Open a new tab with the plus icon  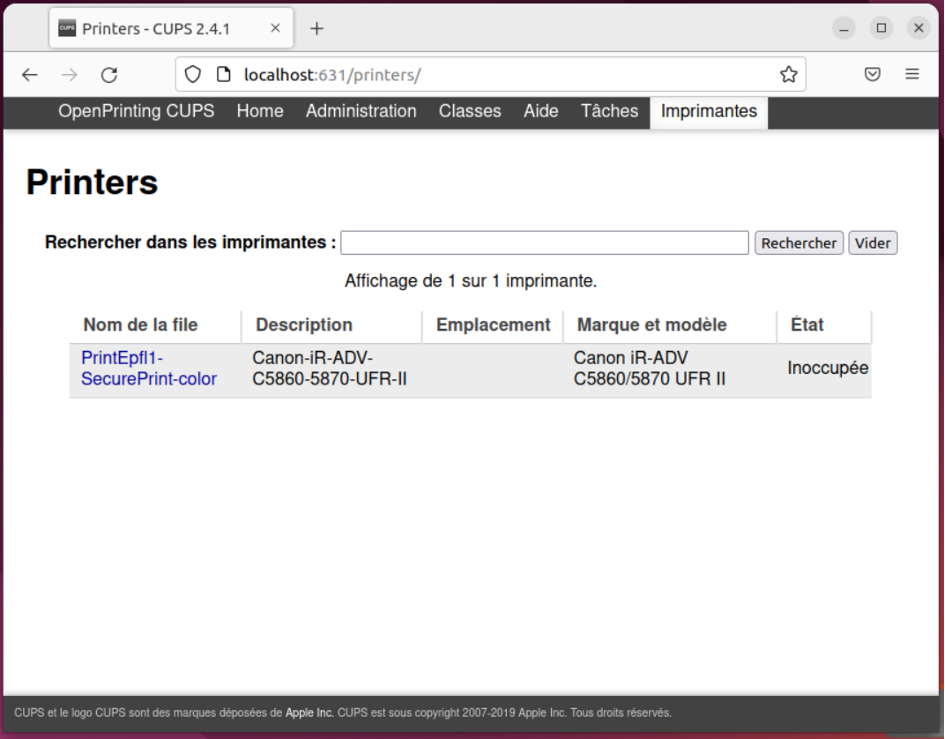(317, 28)
